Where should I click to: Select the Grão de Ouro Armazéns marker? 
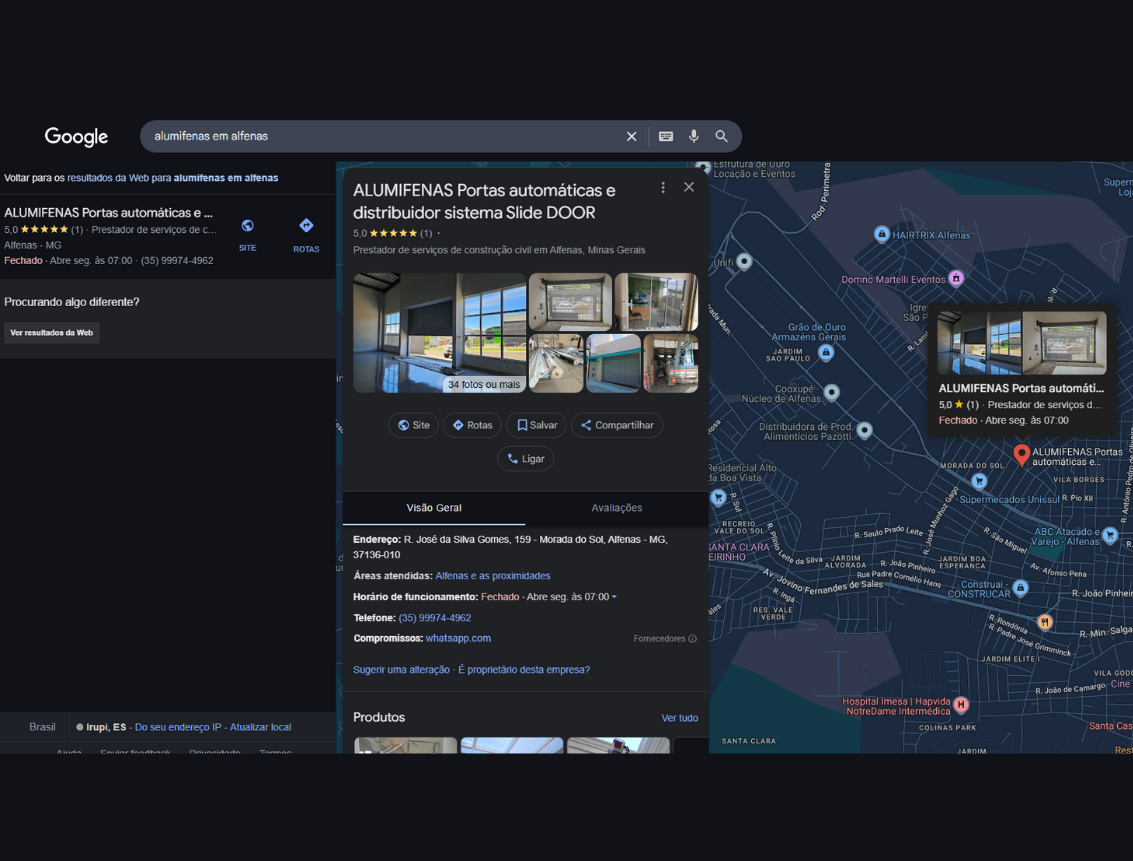coord(826,352)
